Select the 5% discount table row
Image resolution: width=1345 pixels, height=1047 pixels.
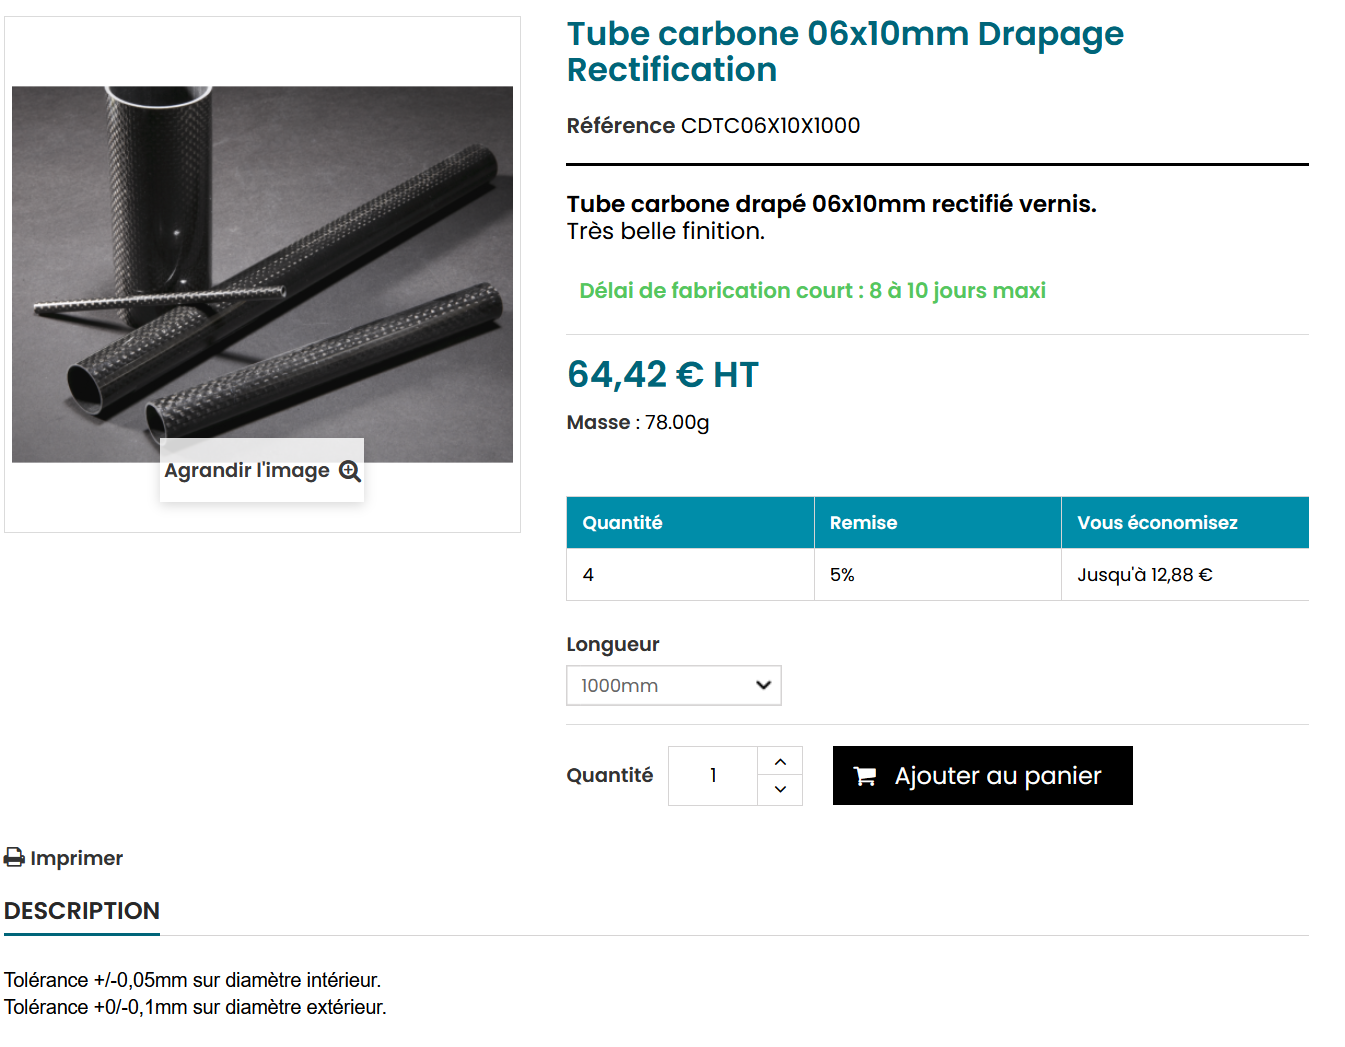pyautogui.click(x=938, y=575)
